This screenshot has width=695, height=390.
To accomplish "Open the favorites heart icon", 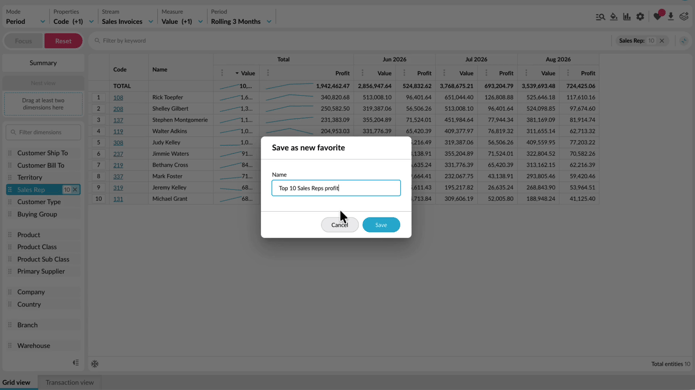I will point(657,17).
